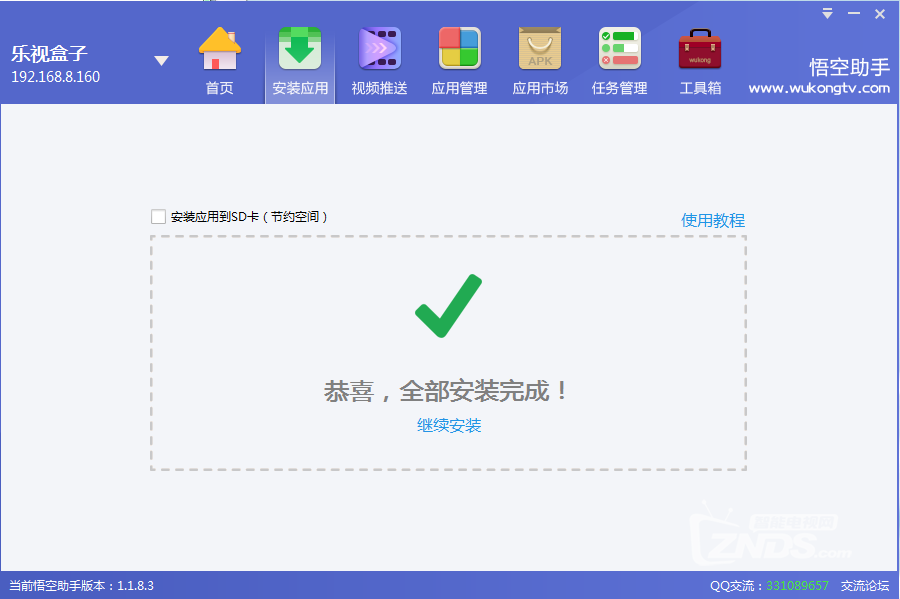This screenshot has width=900, height=599.
Task: Open the 应用市场 APK market icon
Action: click(x=540, y=49)
